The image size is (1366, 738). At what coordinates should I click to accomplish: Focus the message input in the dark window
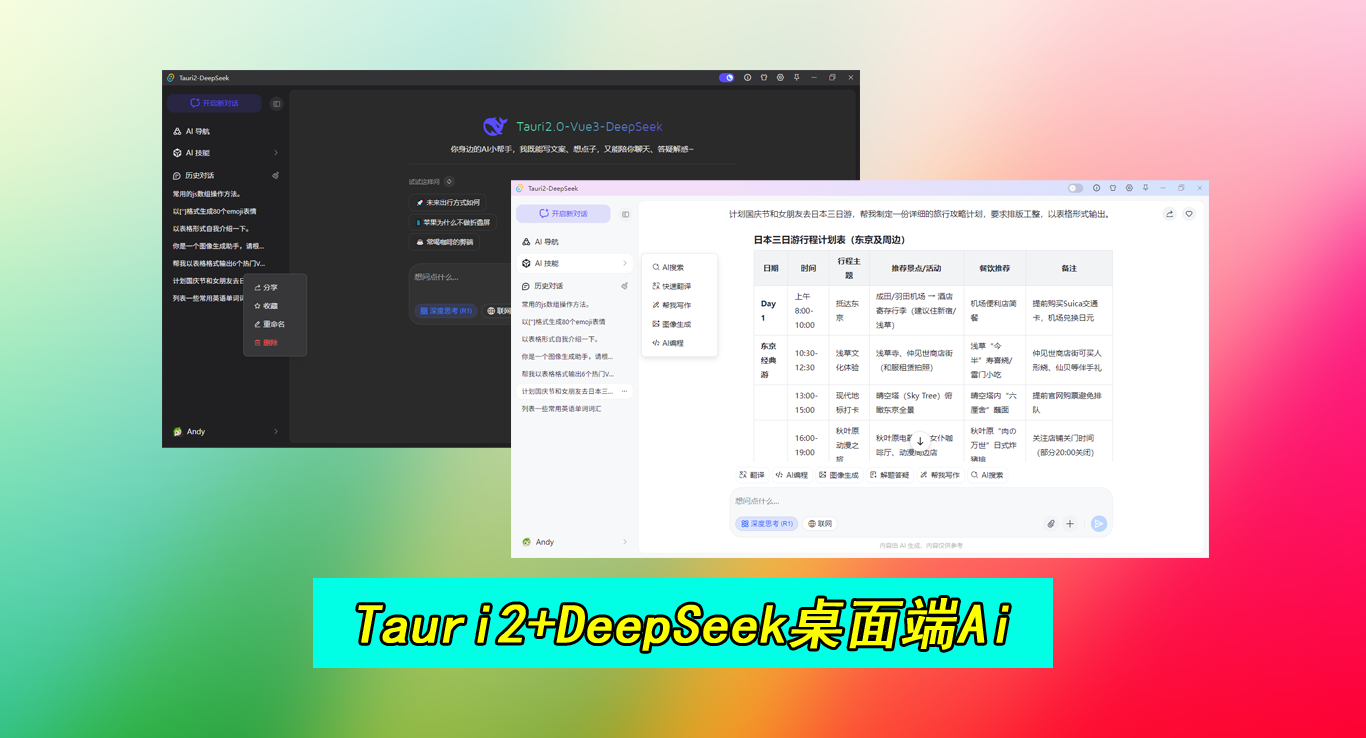pos(460,278)
